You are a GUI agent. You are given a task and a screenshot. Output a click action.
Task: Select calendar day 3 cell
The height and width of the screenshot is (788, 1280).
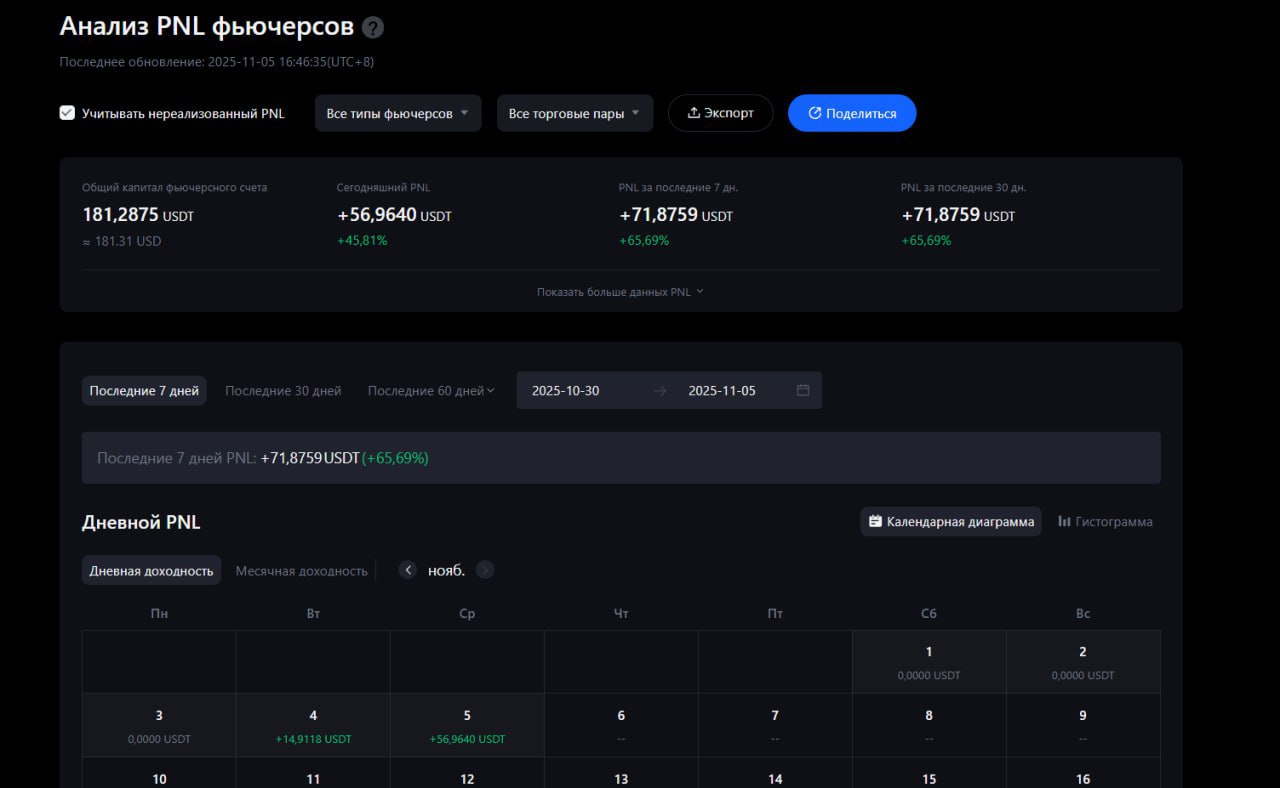point(159,726)
